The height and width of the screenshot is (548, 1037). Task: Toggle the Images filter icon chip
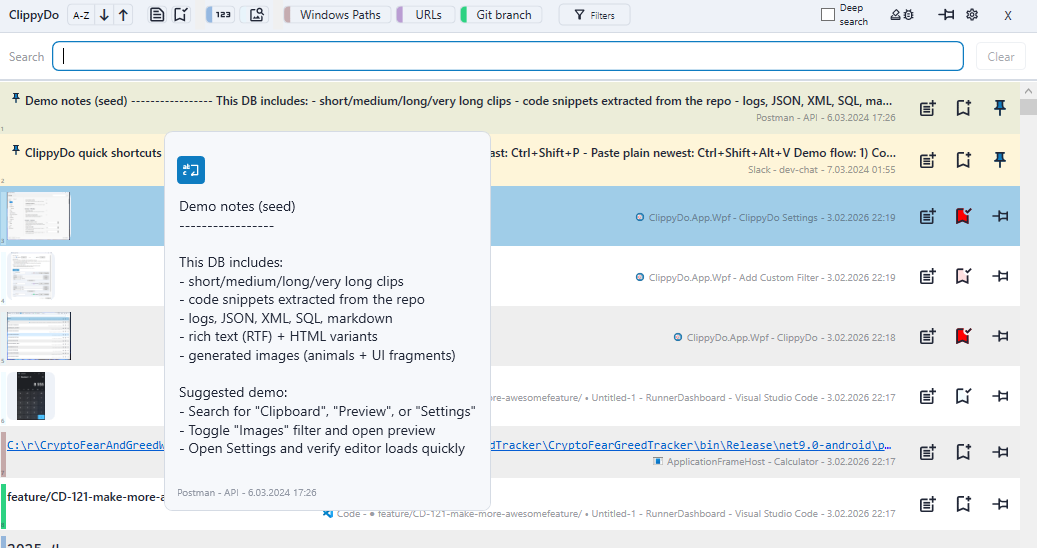click(x=257, y=15)
